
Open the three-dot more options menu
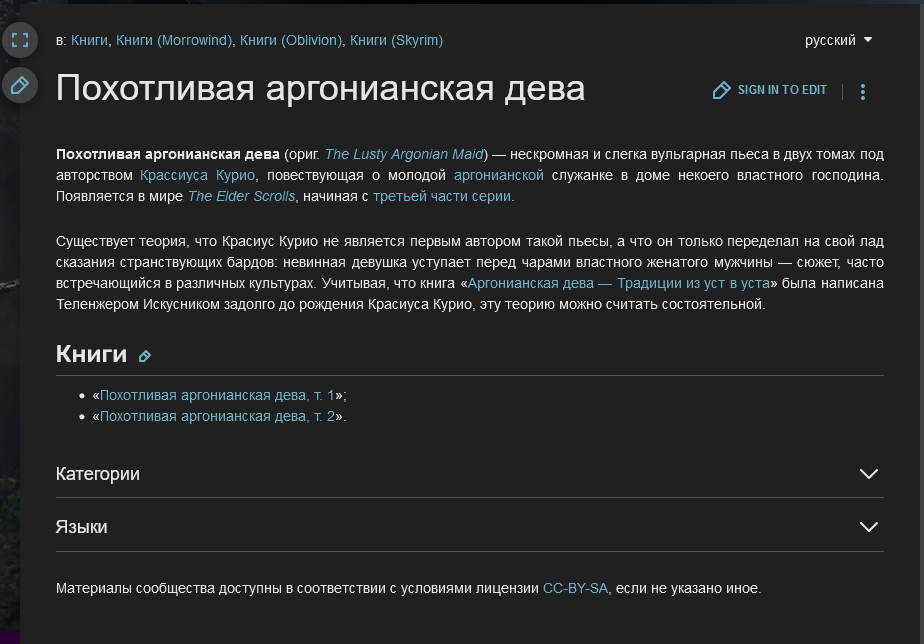(x=863, y=91)
